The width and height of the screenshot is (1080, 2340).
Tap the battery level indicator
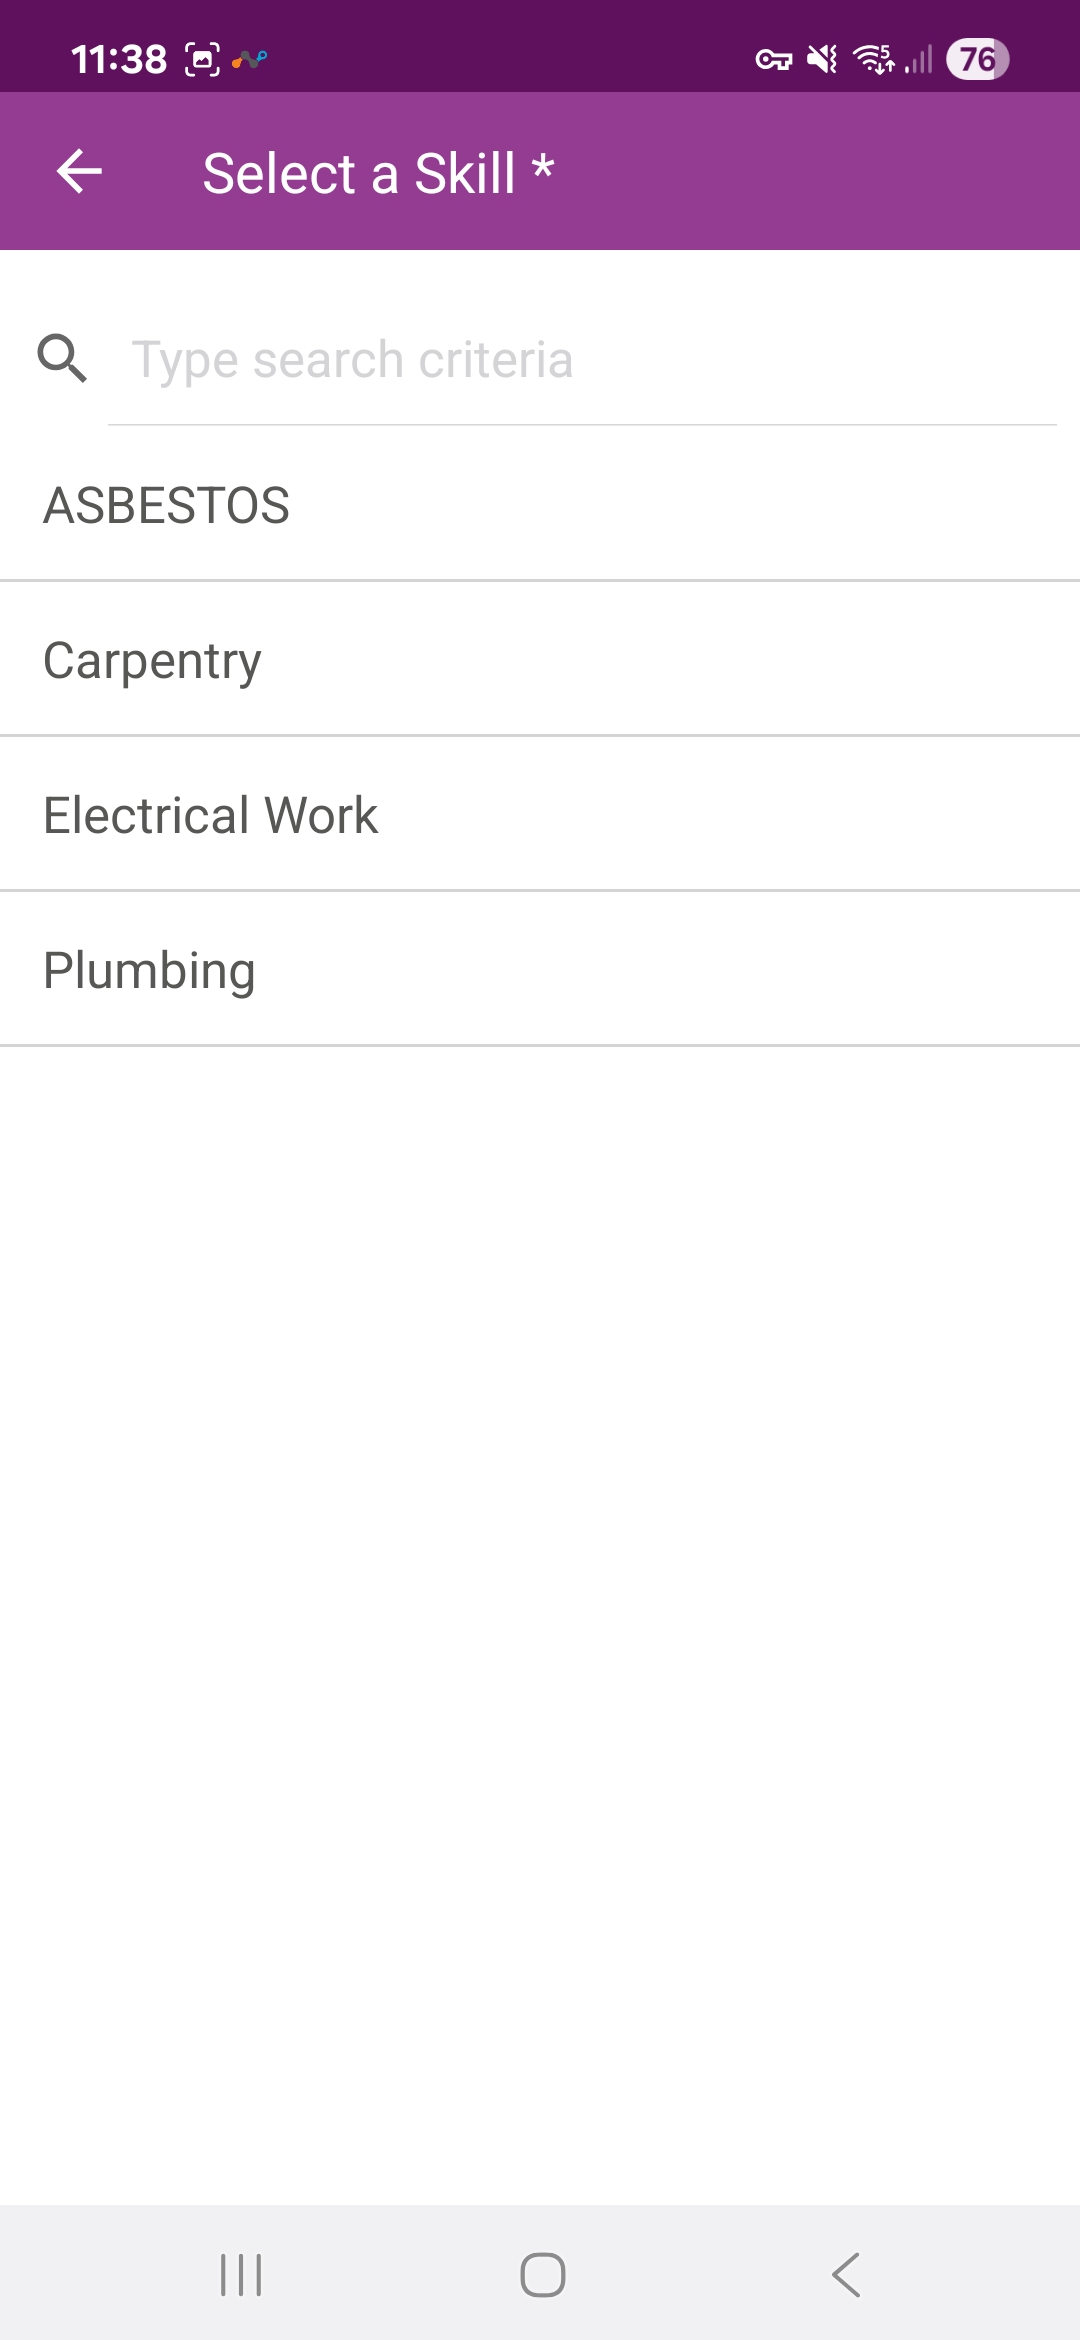click(x=977, y=60)
